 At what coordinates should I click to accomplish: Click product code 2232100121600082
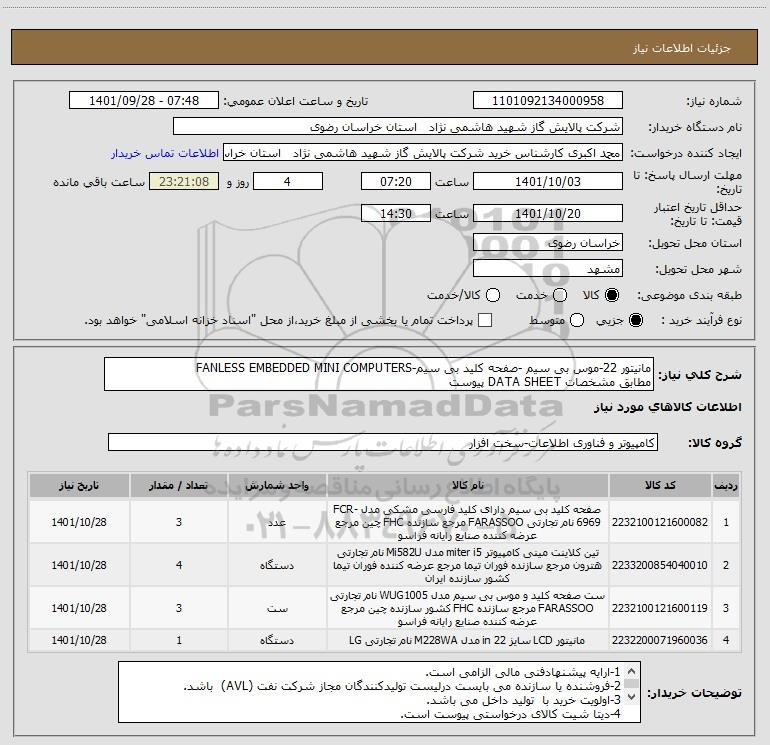(x=660, y=522)
